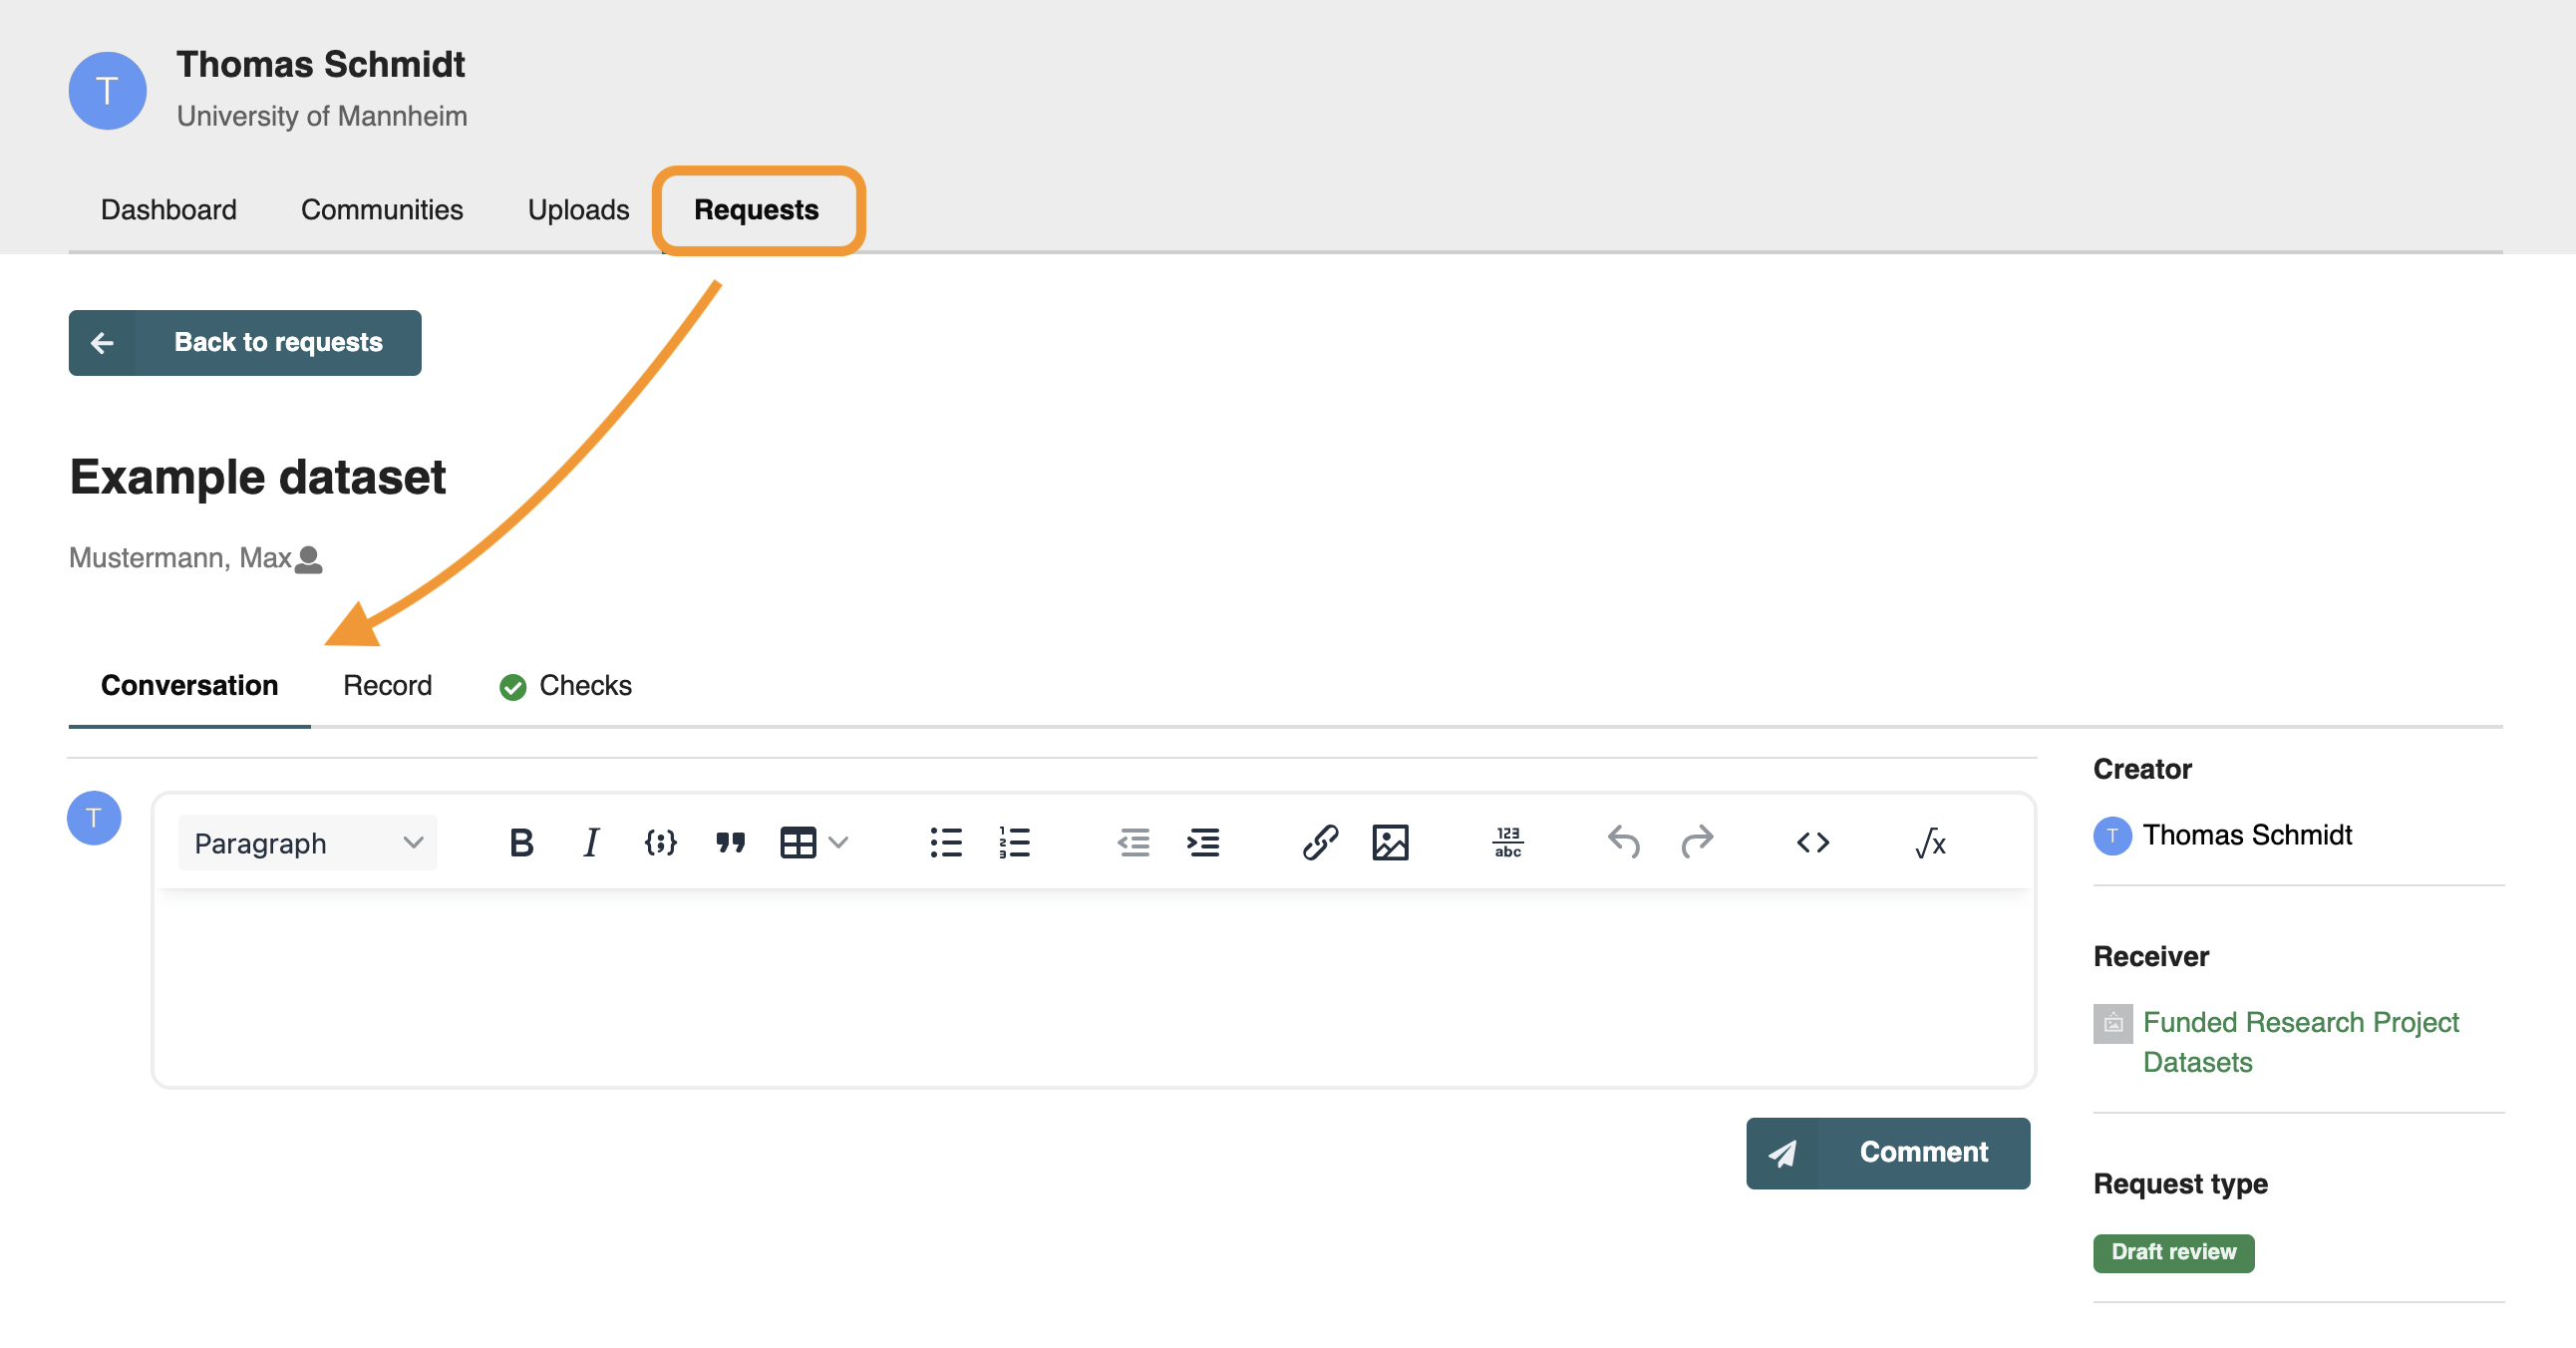Expand the table options chevron
2576x1348 pixels.
(839, 843)
